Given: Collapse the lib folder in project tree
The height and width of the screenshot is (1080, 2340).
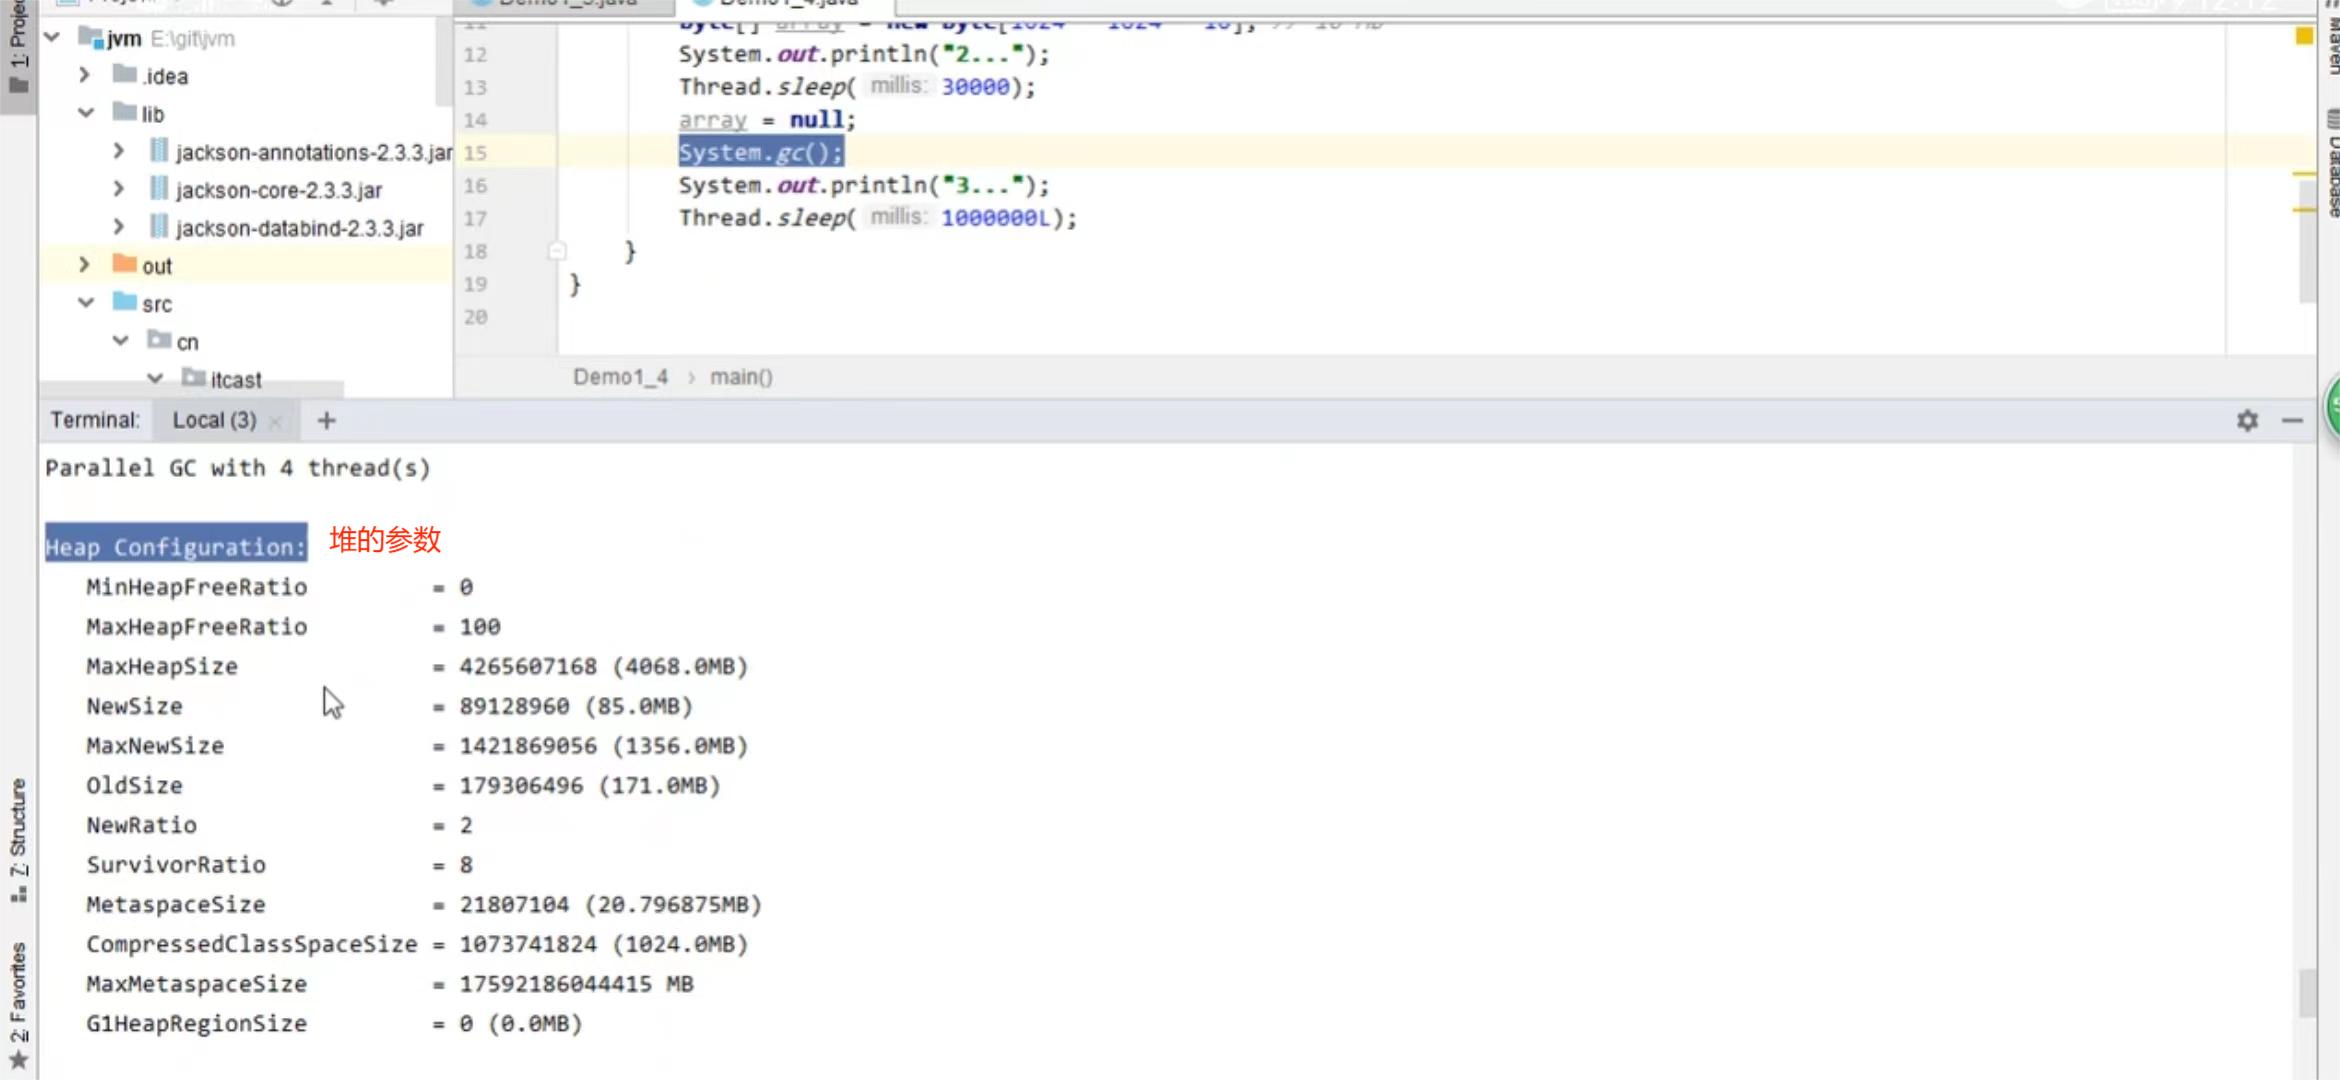Looking at the screenshot, I should coord(86,113).
